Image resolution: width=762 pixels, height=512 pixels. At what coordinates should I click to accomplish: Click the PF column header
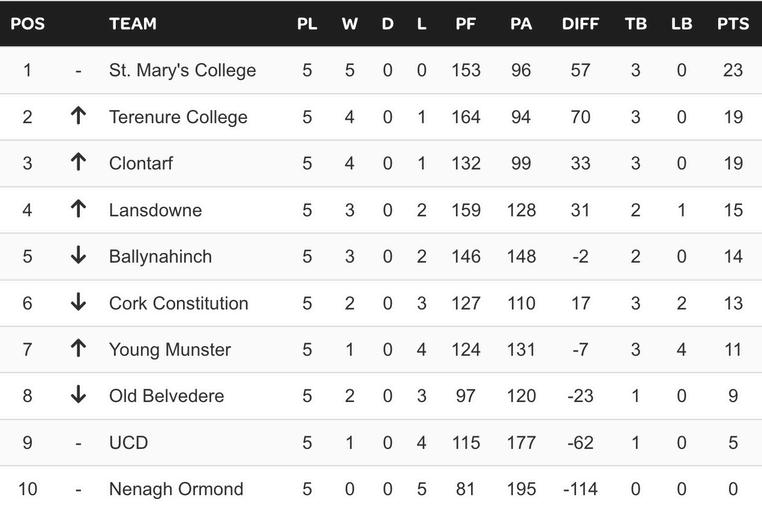point(465,24)
